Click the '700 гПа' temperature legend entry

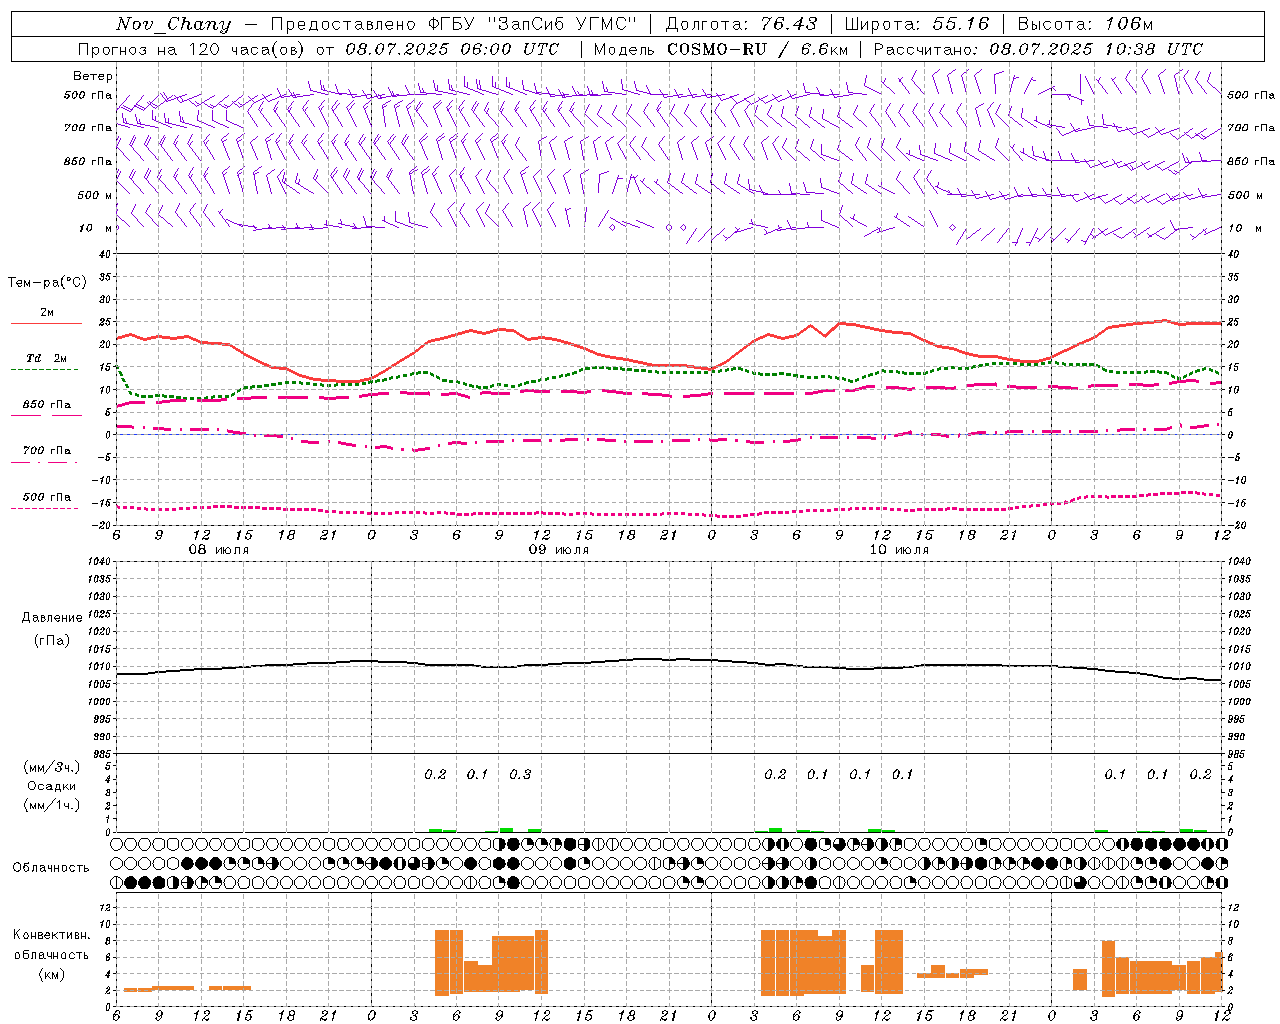click(47, 451)
